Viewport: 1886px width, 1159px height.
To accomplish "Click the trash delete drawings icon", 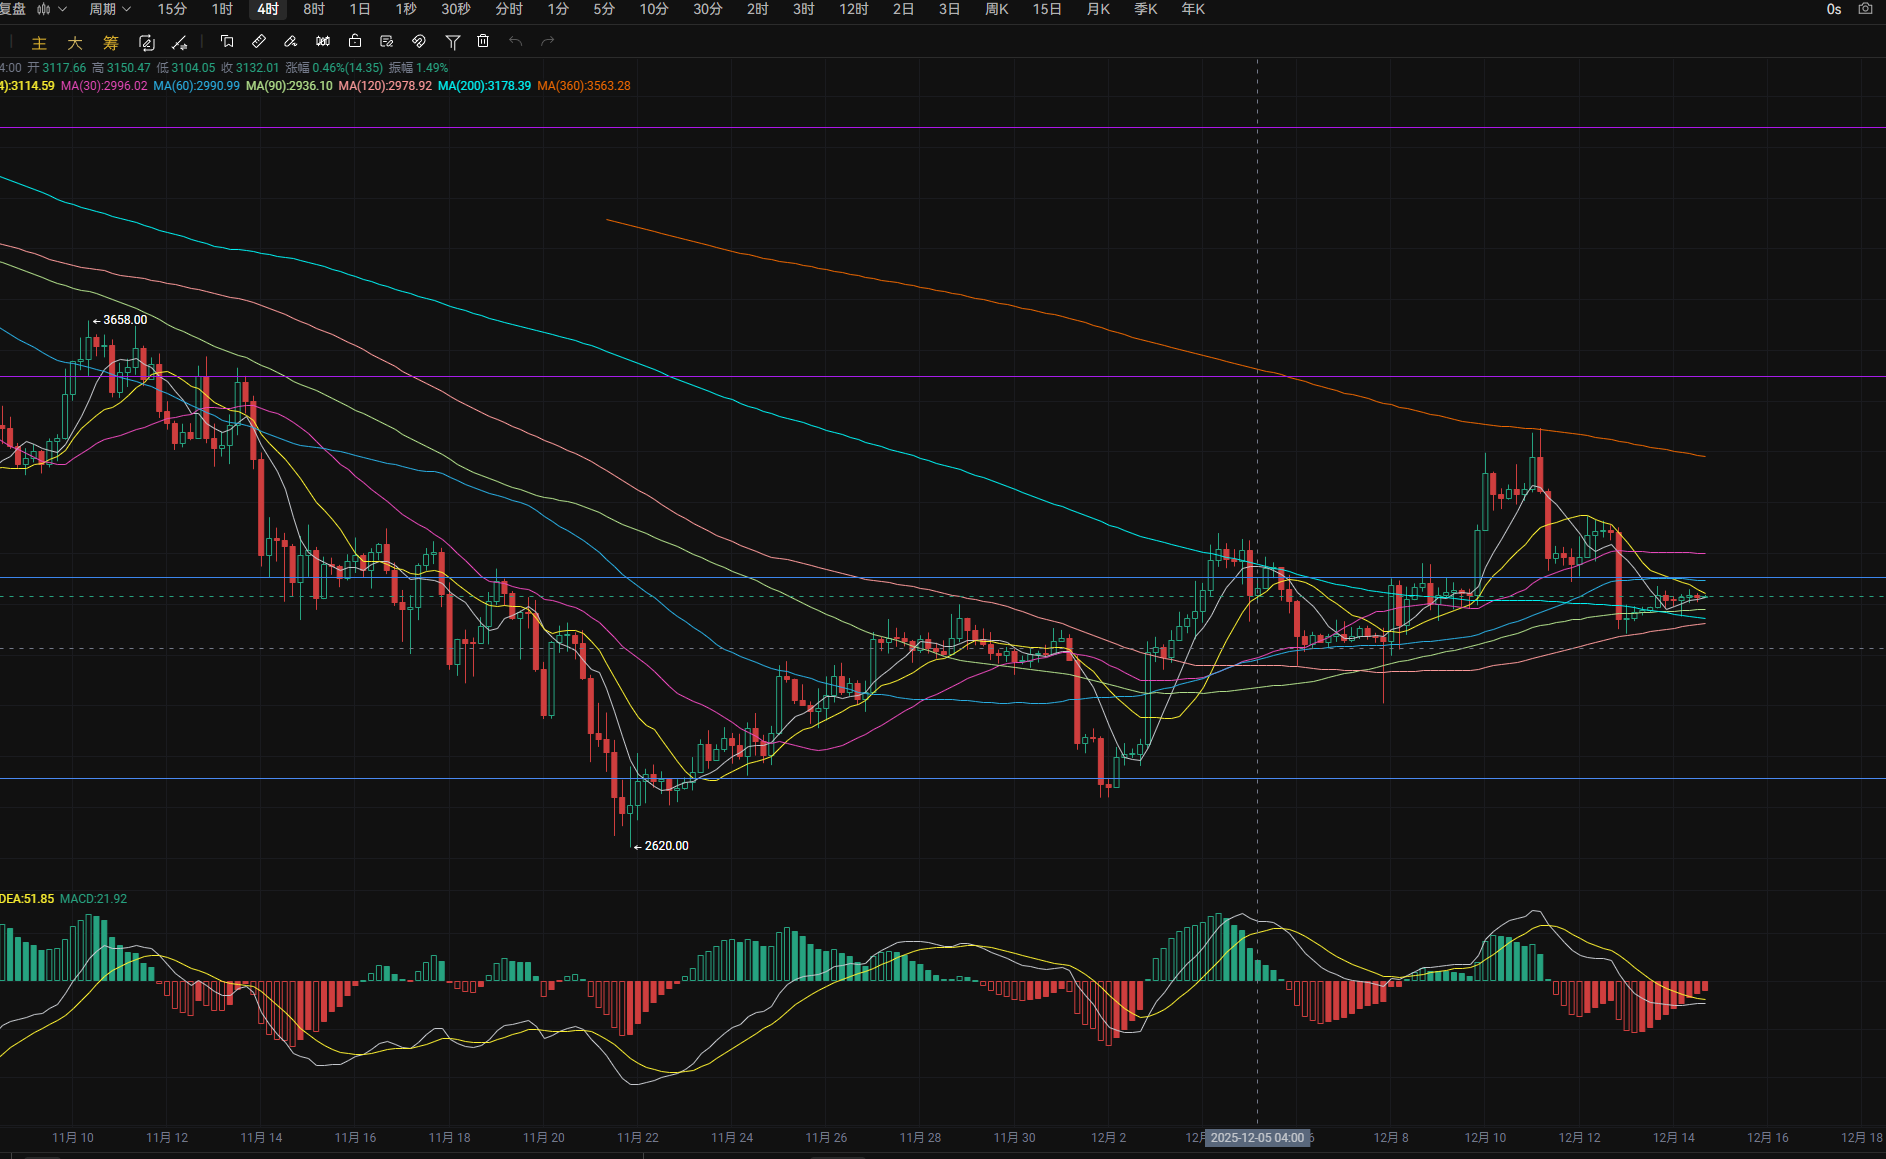I will pos(483,41).
